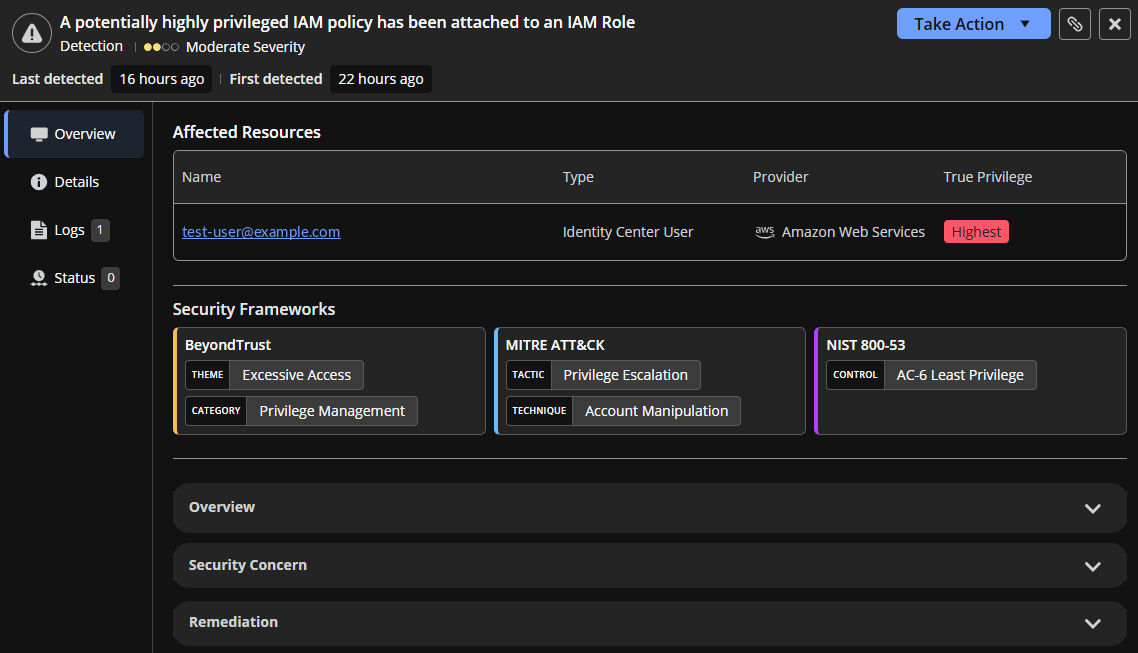Screen dimensions: 1138x653
Task: Open the test-user@example.com resource link
Action: pos(261,232)
